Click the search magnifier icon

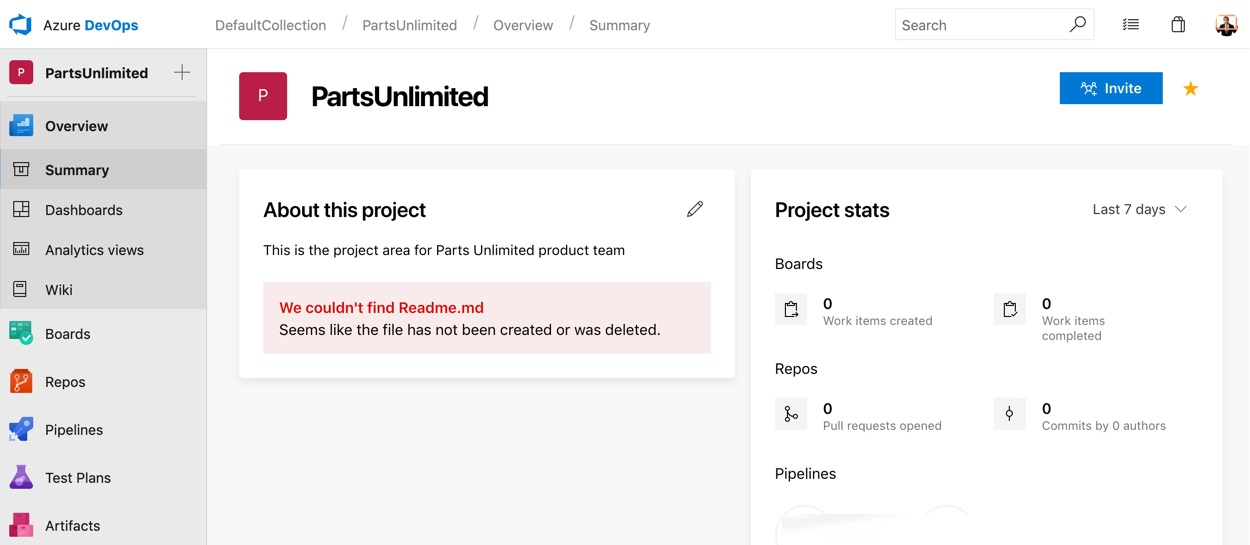click(x=1077, y=25)
